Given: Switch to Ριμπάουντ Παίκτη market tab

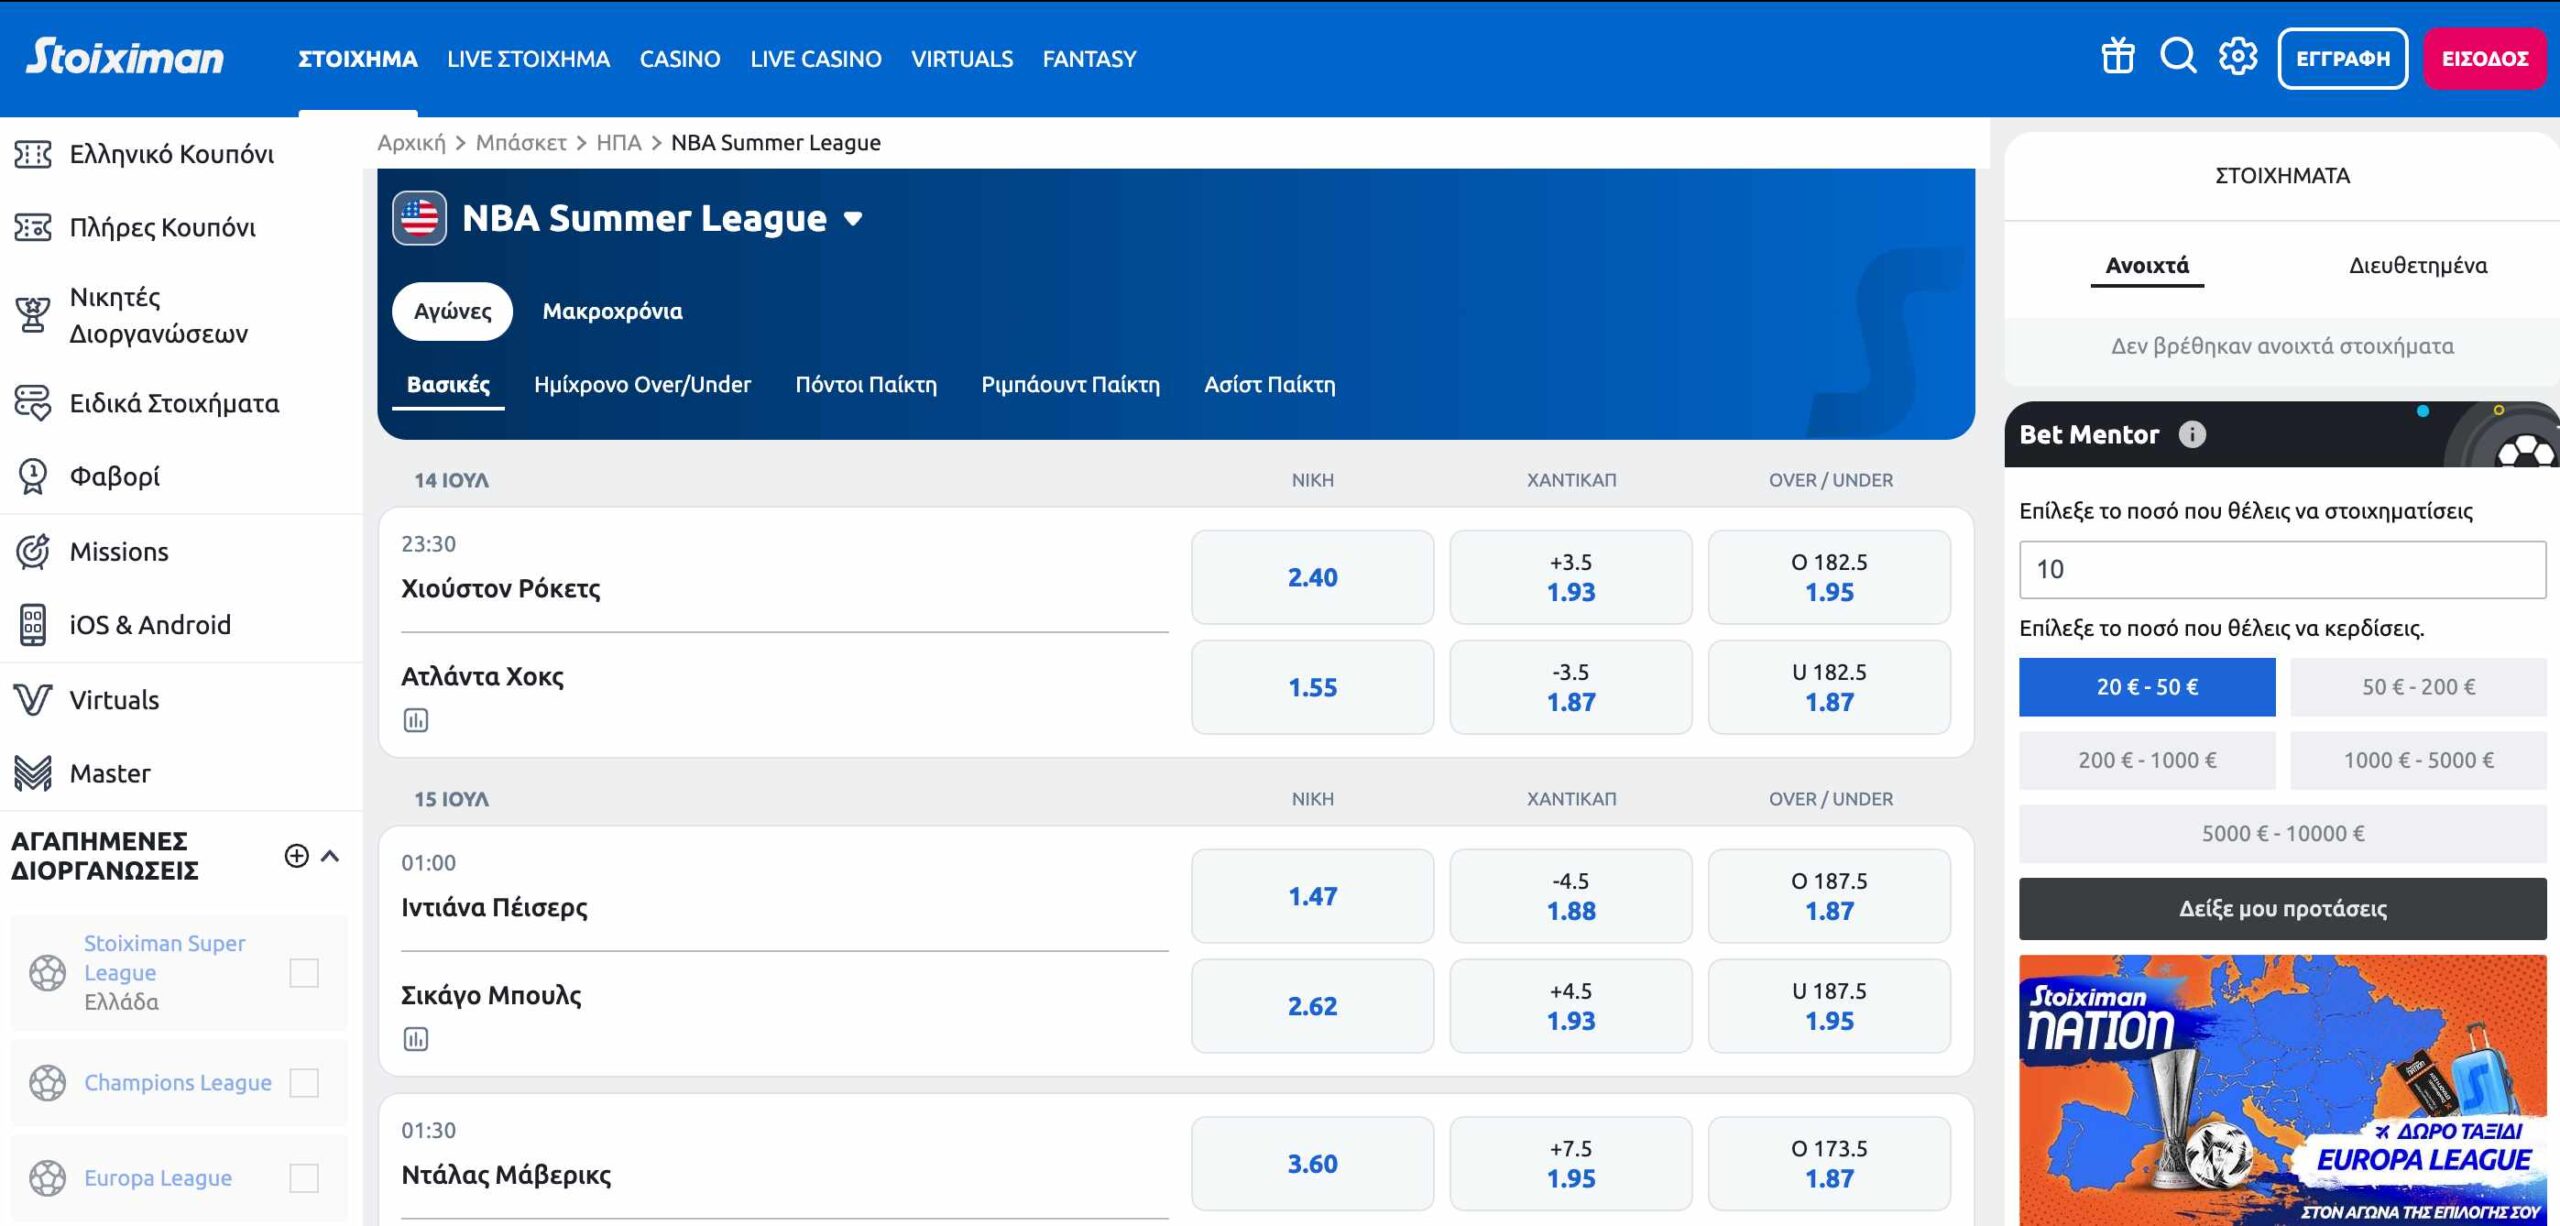Looking at the screenshot, I should [1070, 385].
